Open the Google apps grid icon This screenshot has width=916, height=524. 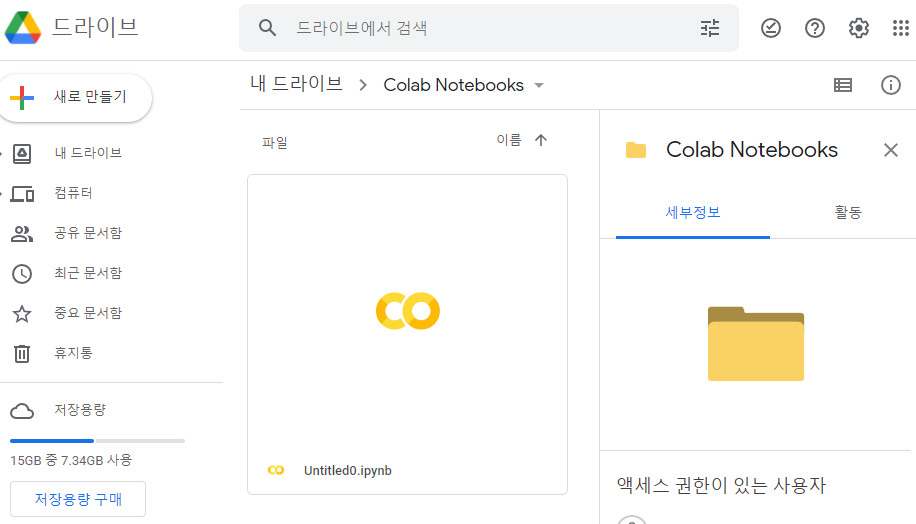click(x=901, y=27)
